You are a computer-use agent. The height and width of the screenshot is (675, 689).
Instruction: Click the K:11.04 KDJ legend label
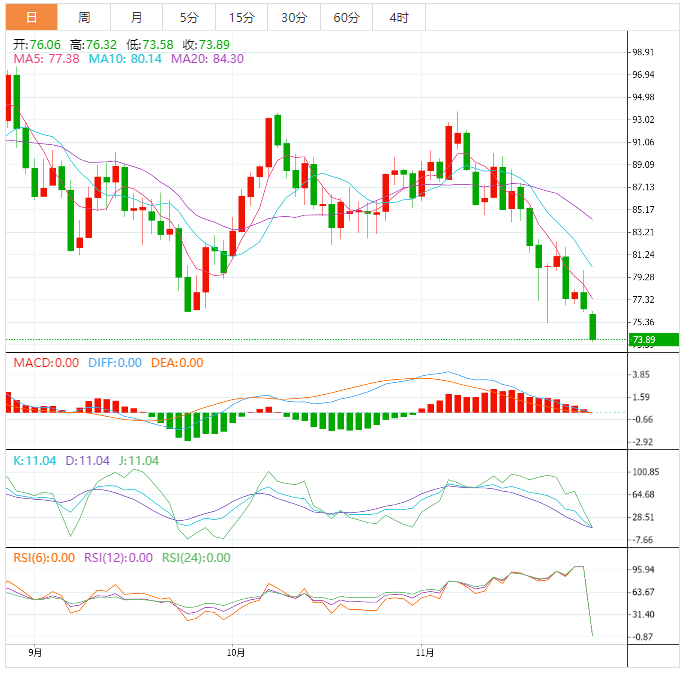point(35,461)
